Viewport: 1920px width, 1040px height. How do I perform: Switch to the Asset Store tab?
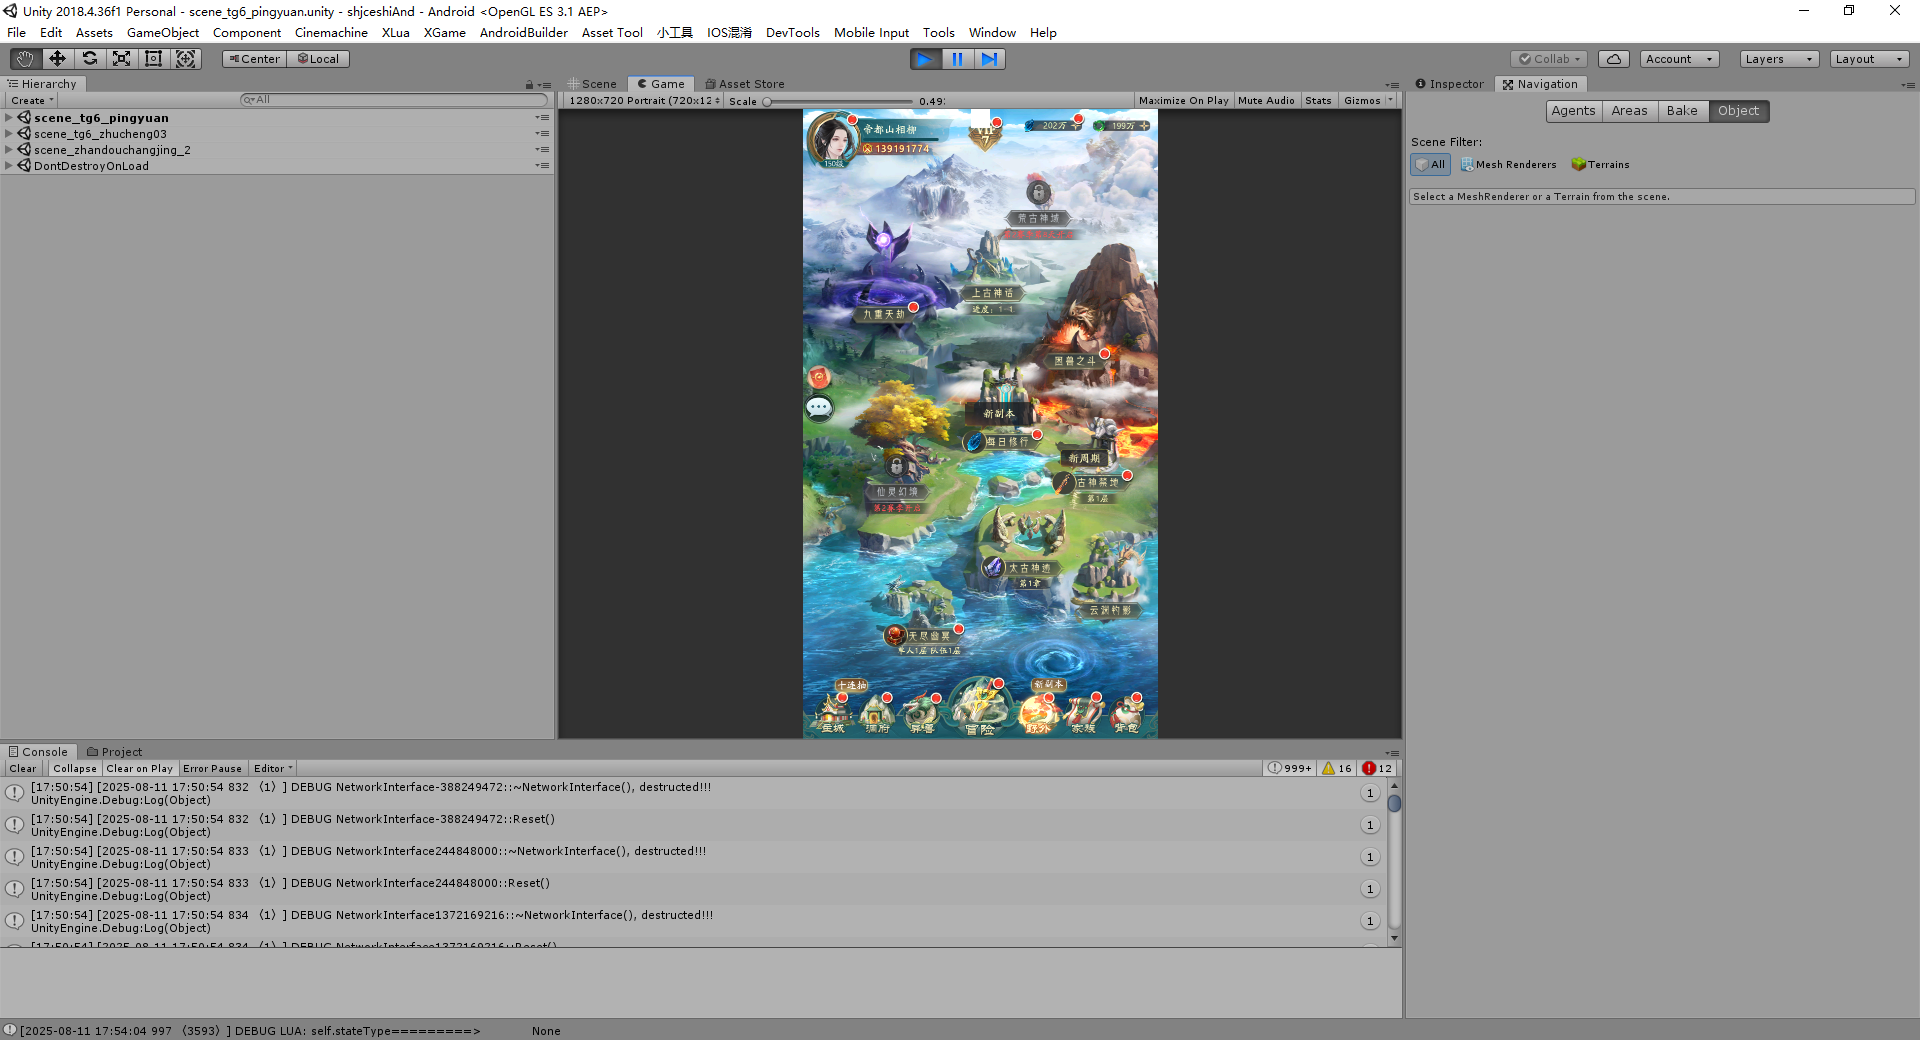tap(745, 84)
